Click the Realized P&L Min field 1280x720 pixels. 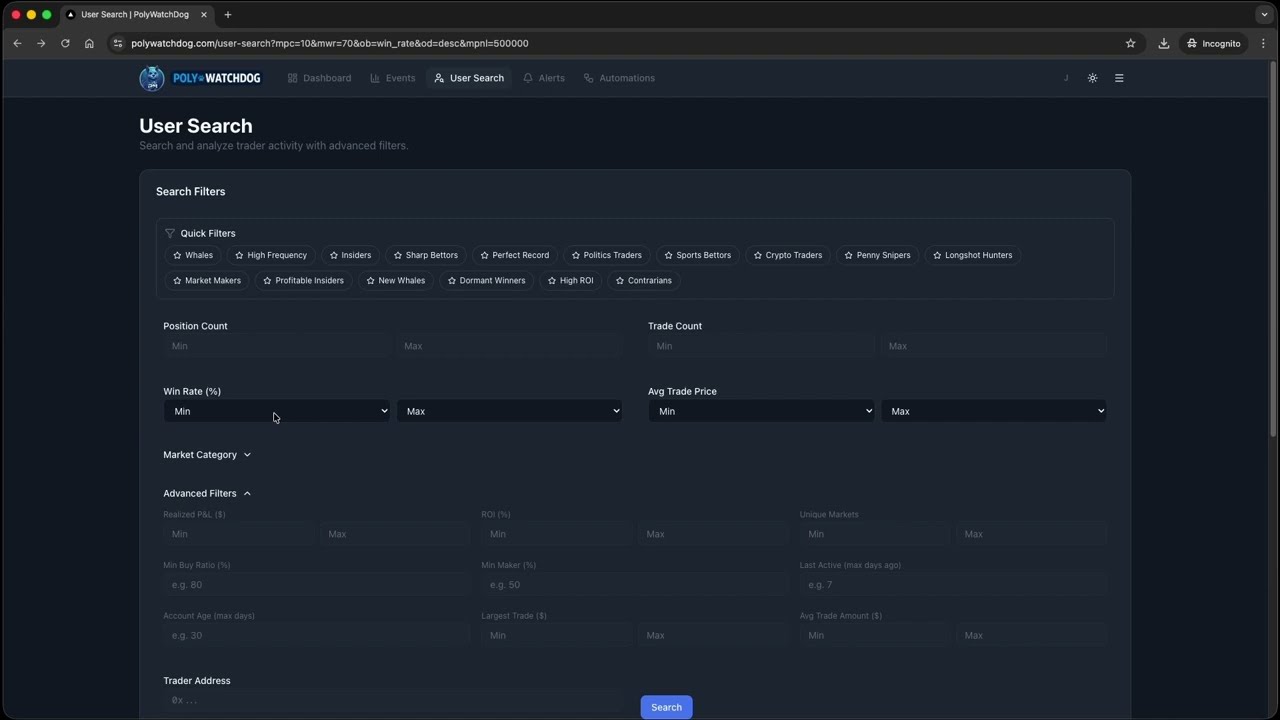point(238,534)
